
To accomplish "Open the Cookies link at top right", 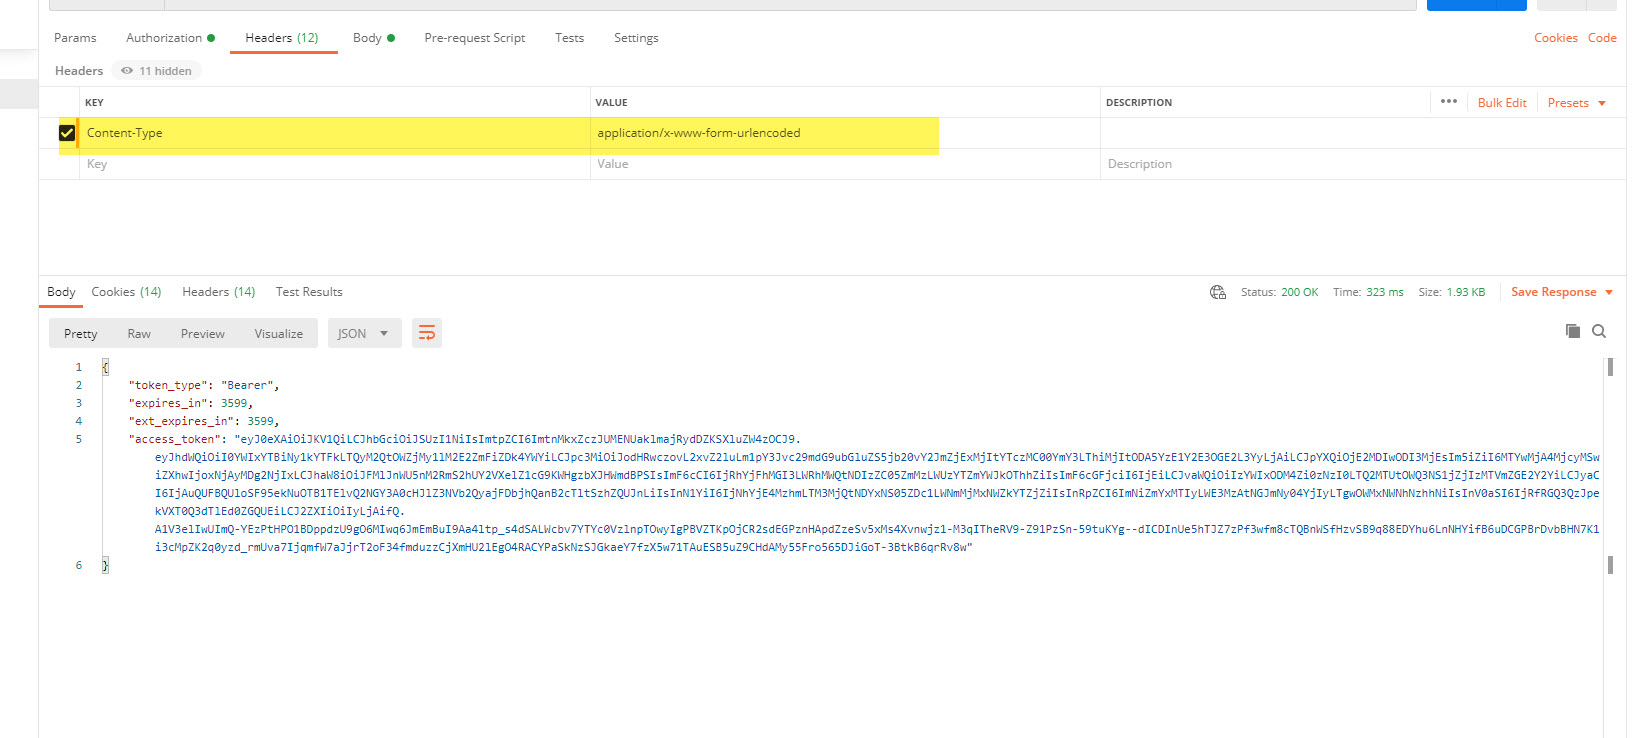I will click(1555, 38).
